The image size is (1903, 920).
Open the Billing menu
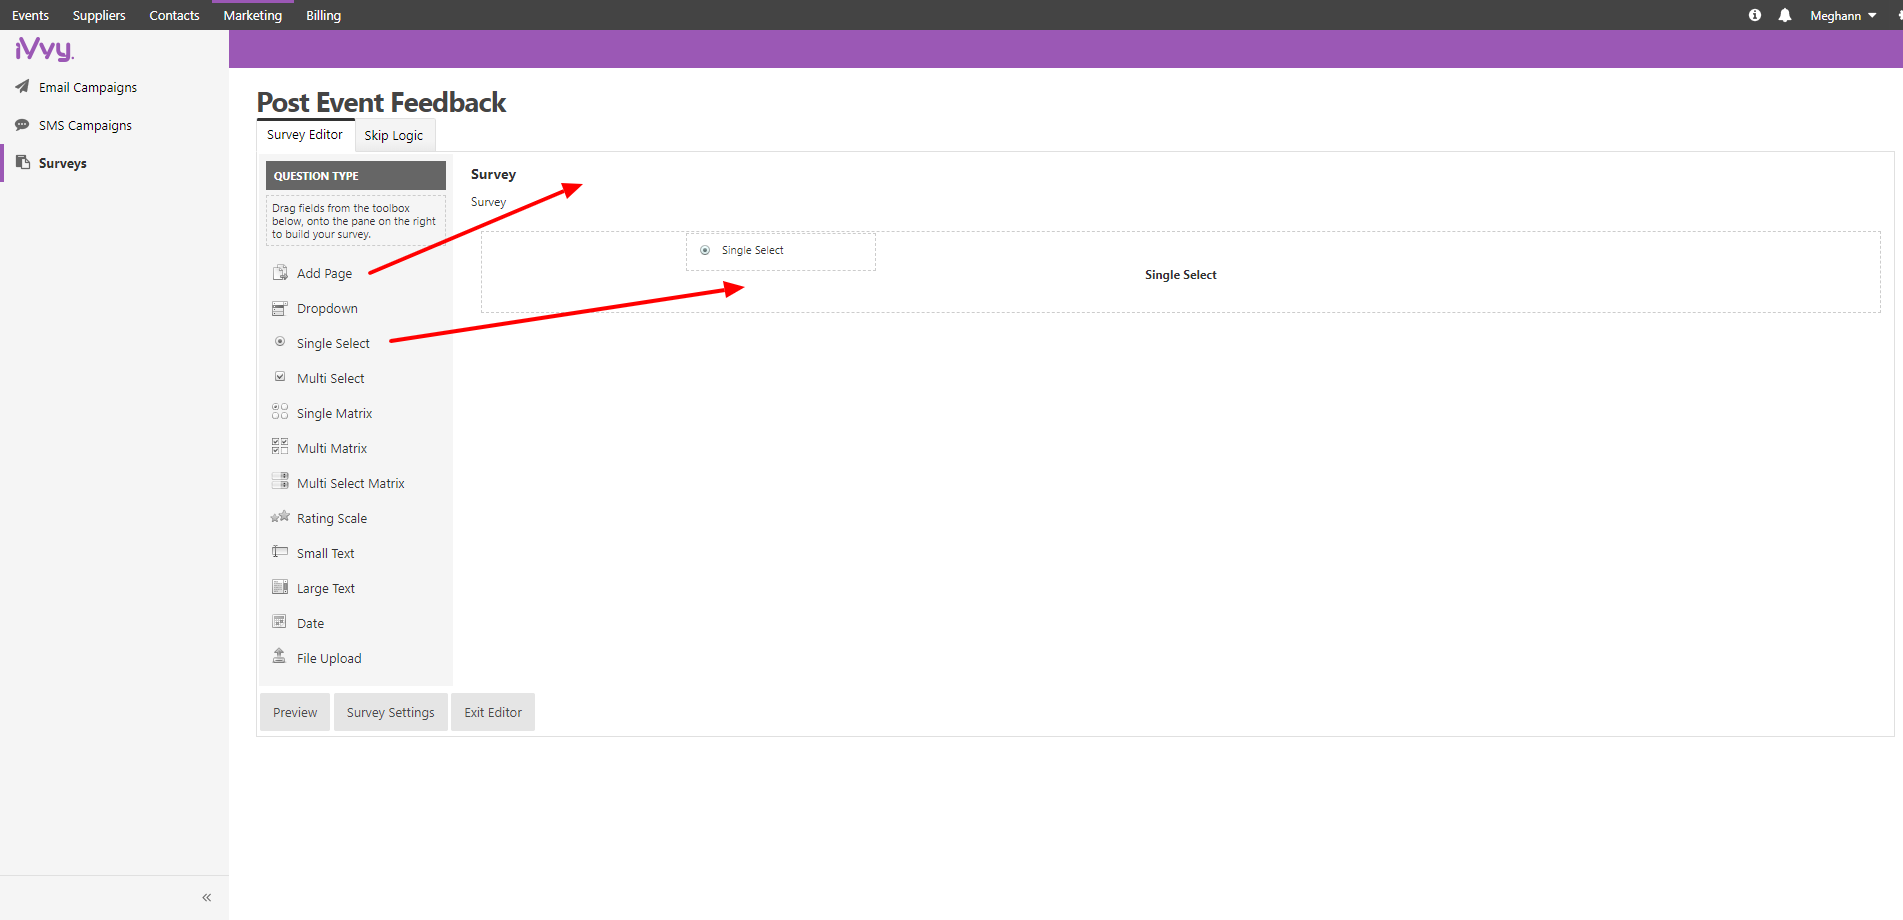click(x=323, y=15)
